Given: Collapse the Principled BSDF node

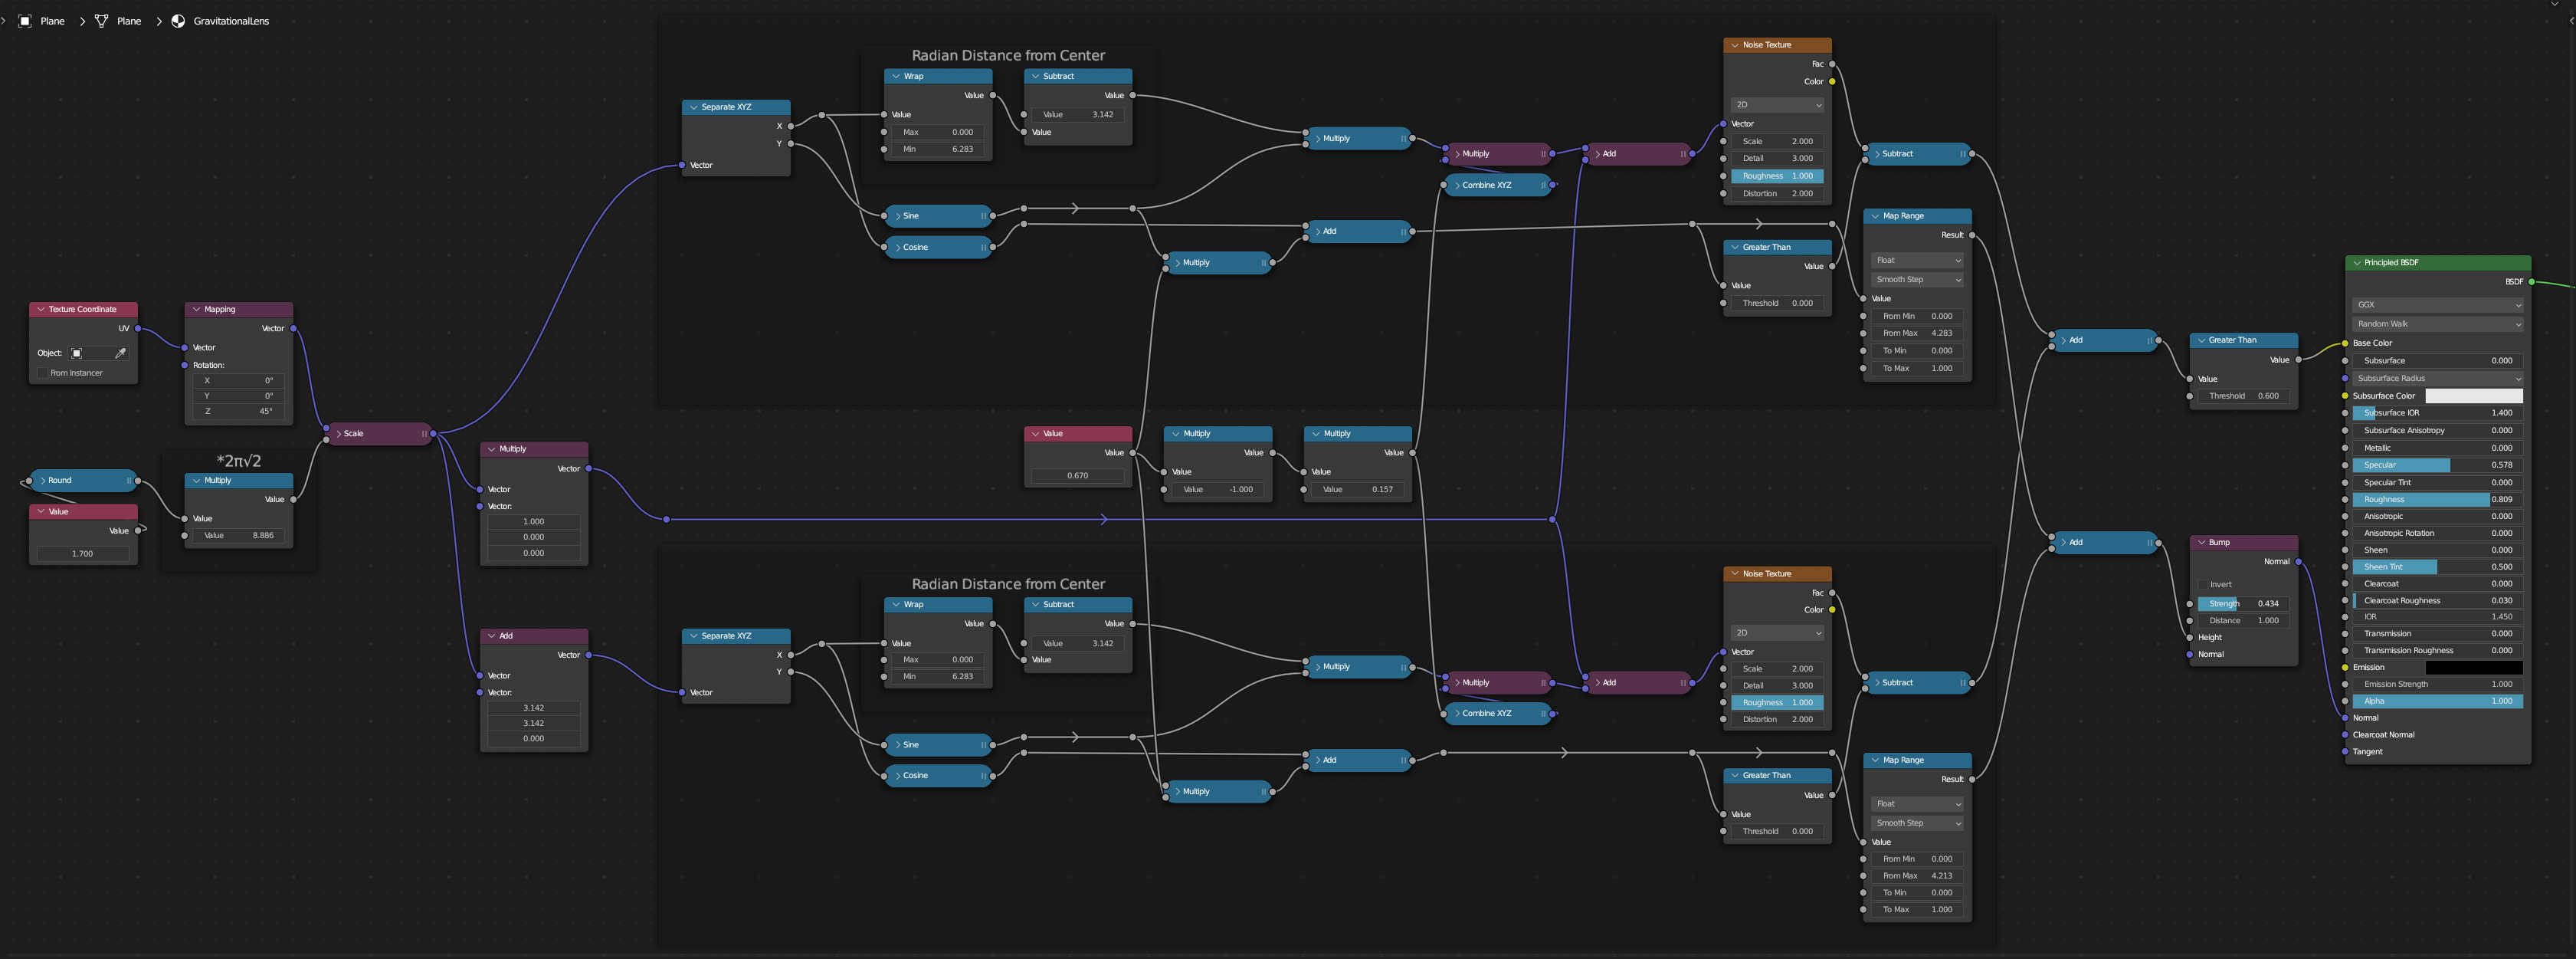Looking at the screenshot, I should [2356, 263].
